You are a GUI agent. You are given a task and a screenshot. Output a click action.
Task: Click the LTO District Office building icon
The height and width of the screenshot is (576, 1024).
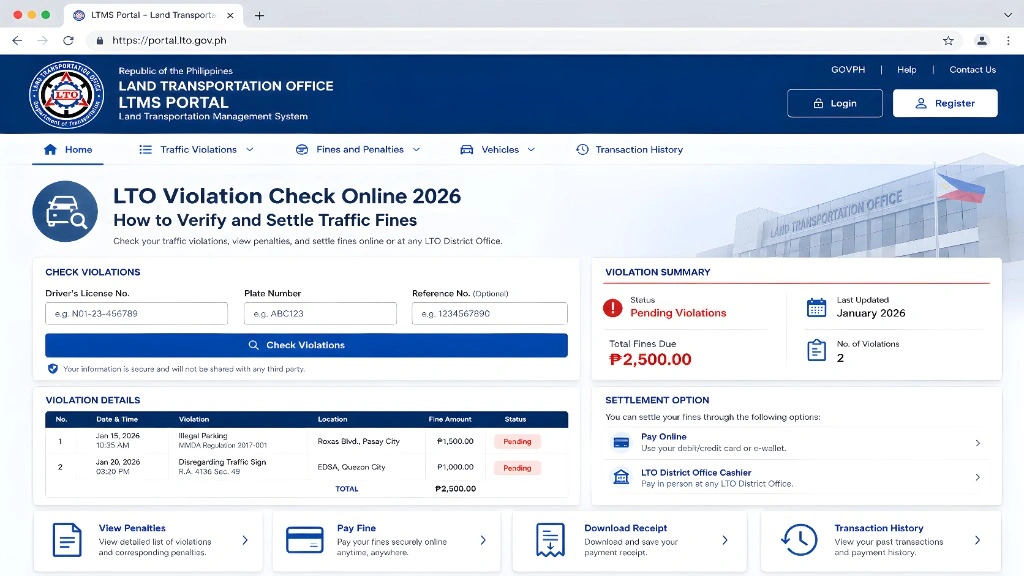[621, 477]
